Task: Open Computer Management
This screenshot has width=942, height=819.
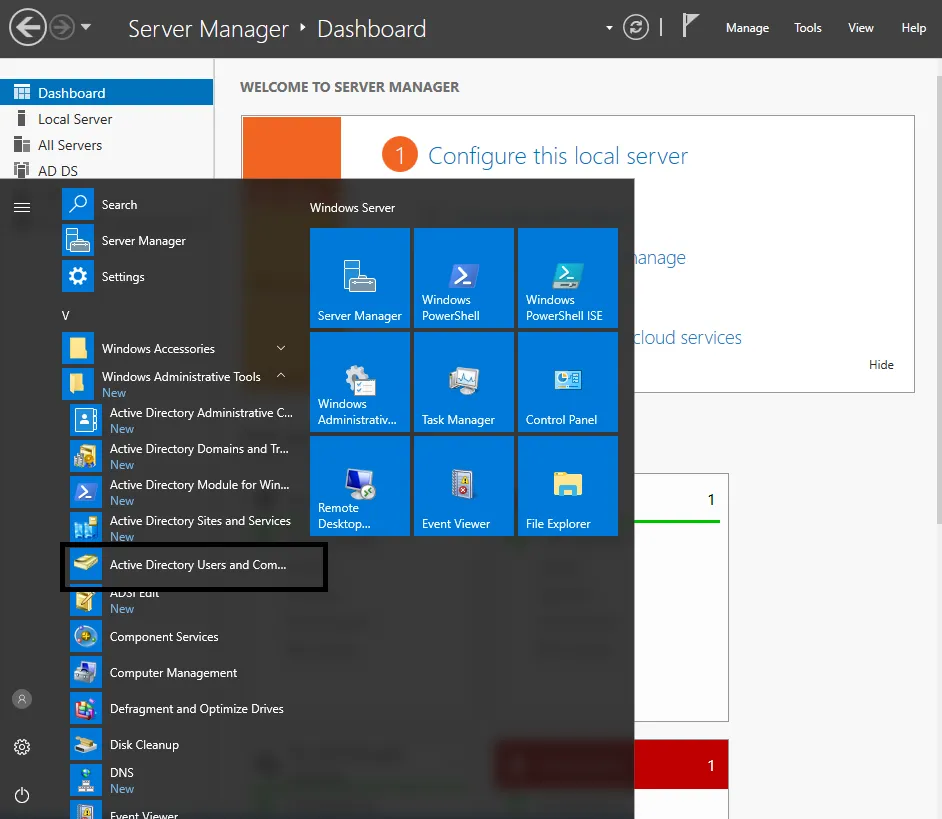Action: (x=184, y=672)
